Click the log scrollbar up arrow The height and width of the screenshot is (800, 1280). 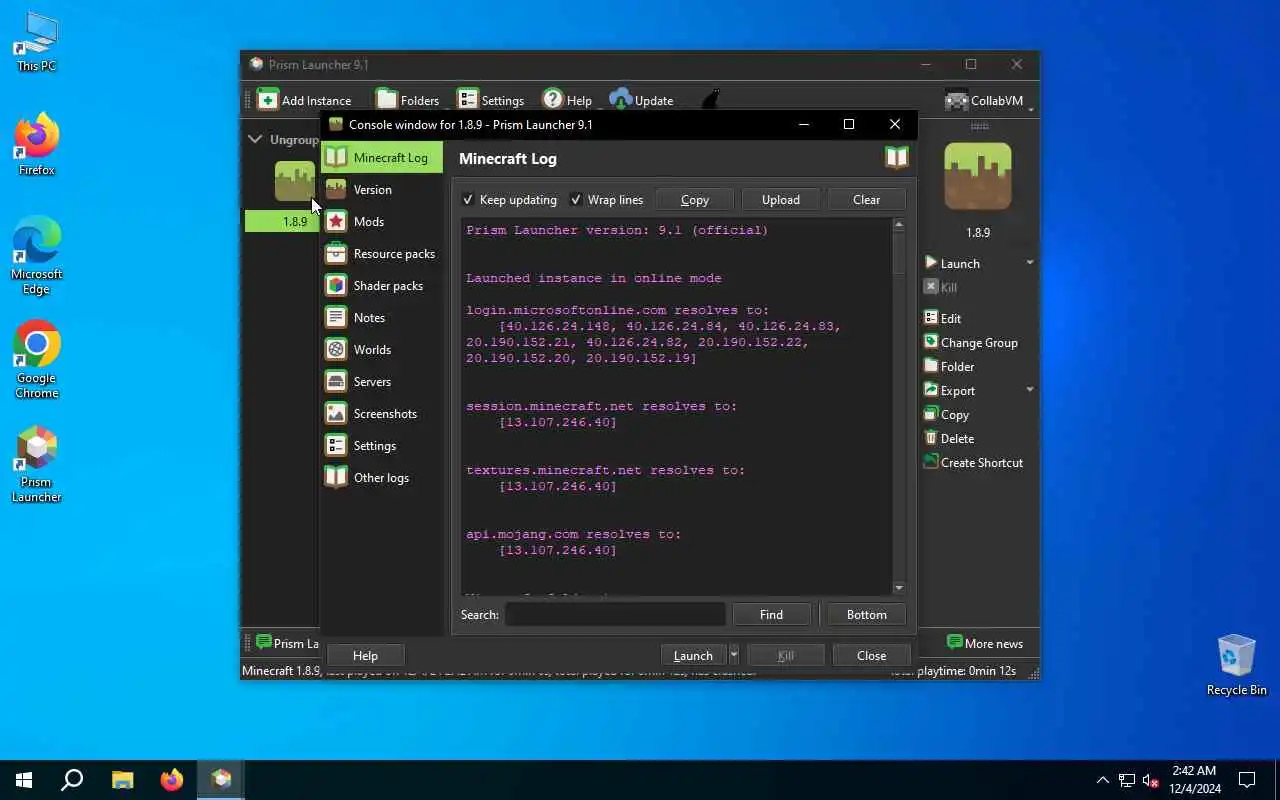pos(898,225)
